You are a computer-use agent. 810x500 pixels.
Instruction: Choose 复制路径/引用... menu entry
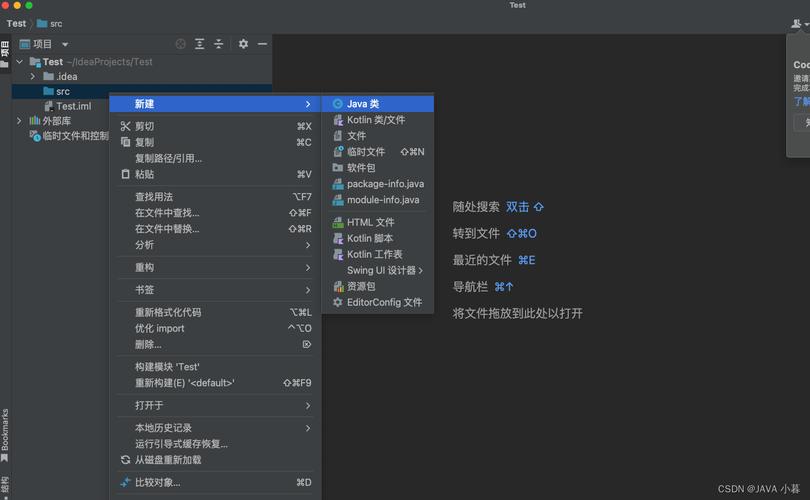[215, 158]
